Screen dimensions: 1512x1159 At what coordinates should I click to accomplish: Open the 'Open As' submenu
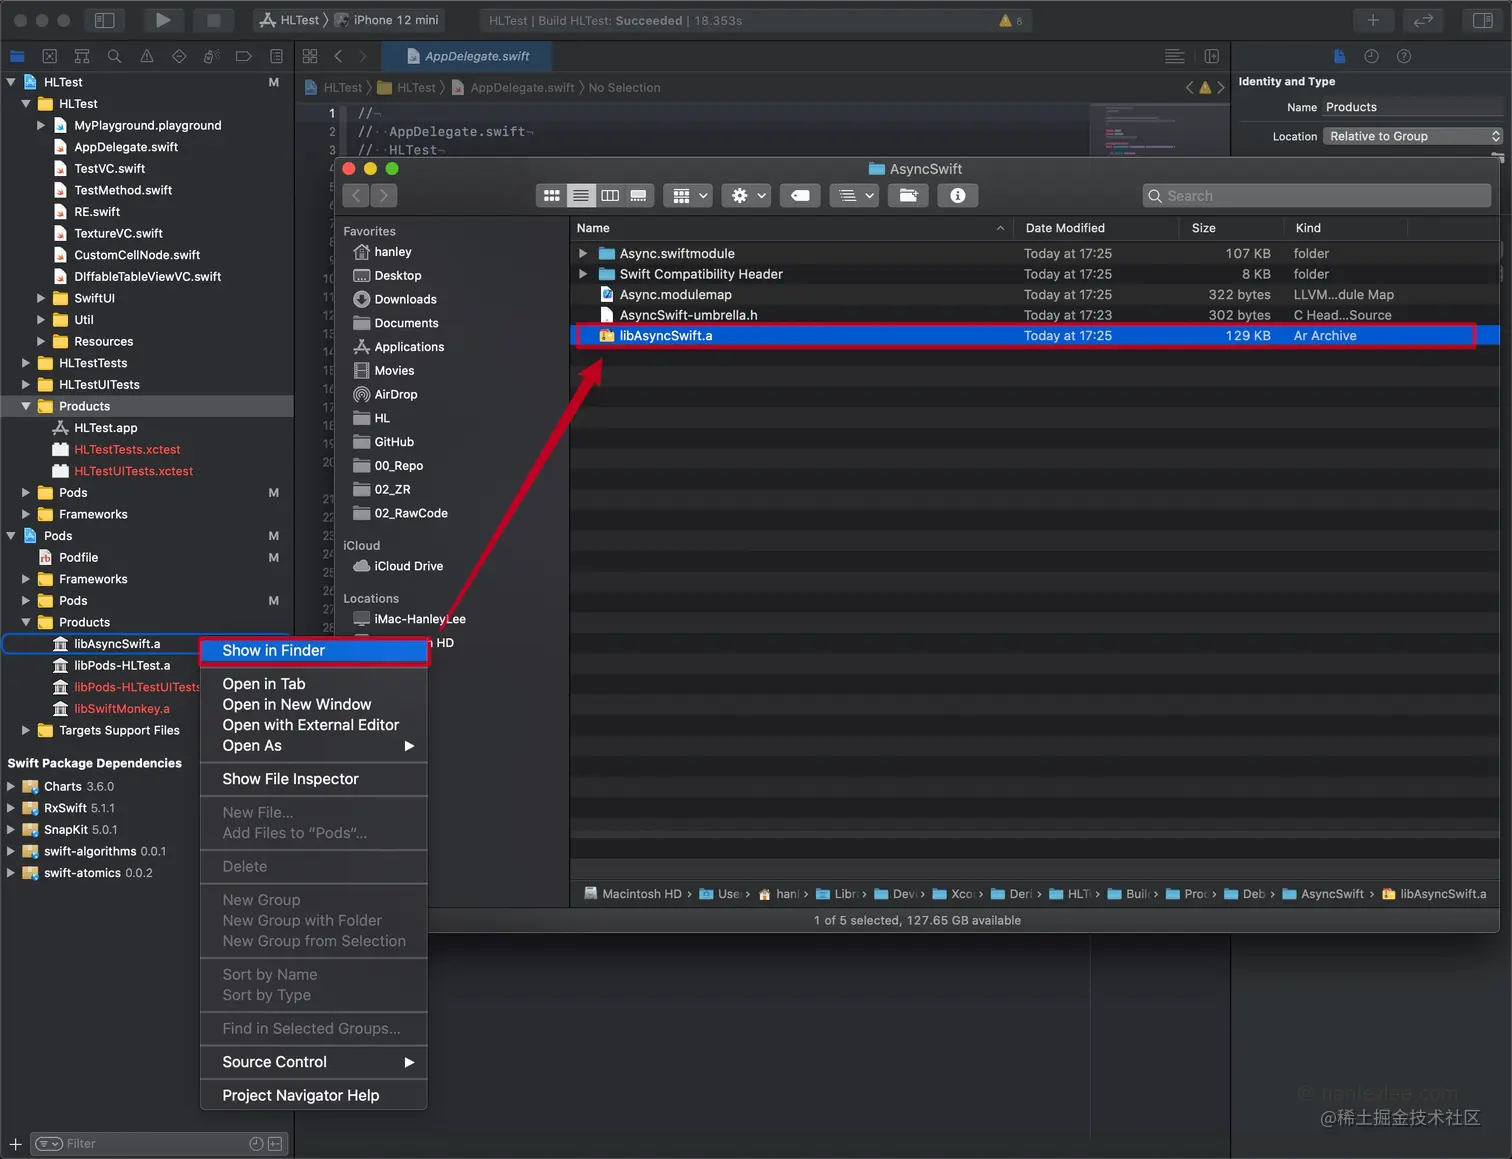(314, 746)
